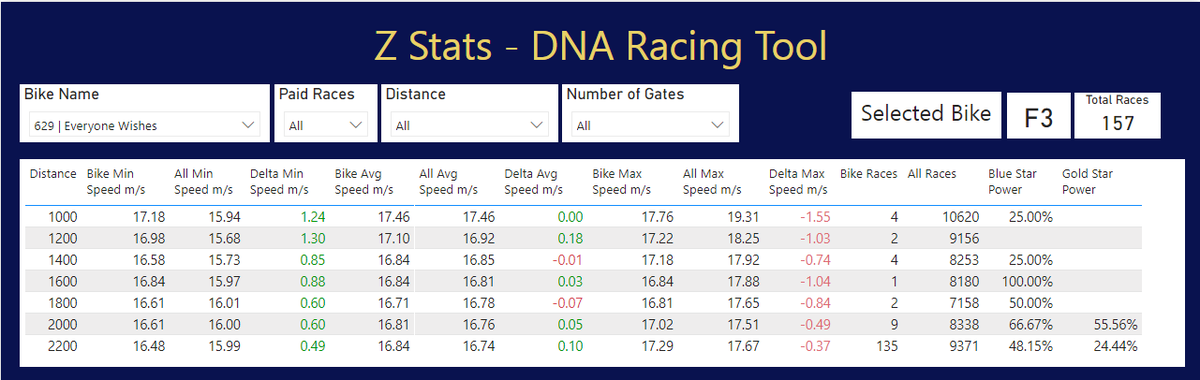
Task: Sort by All Max Speed column header
Action: (712, 181)
